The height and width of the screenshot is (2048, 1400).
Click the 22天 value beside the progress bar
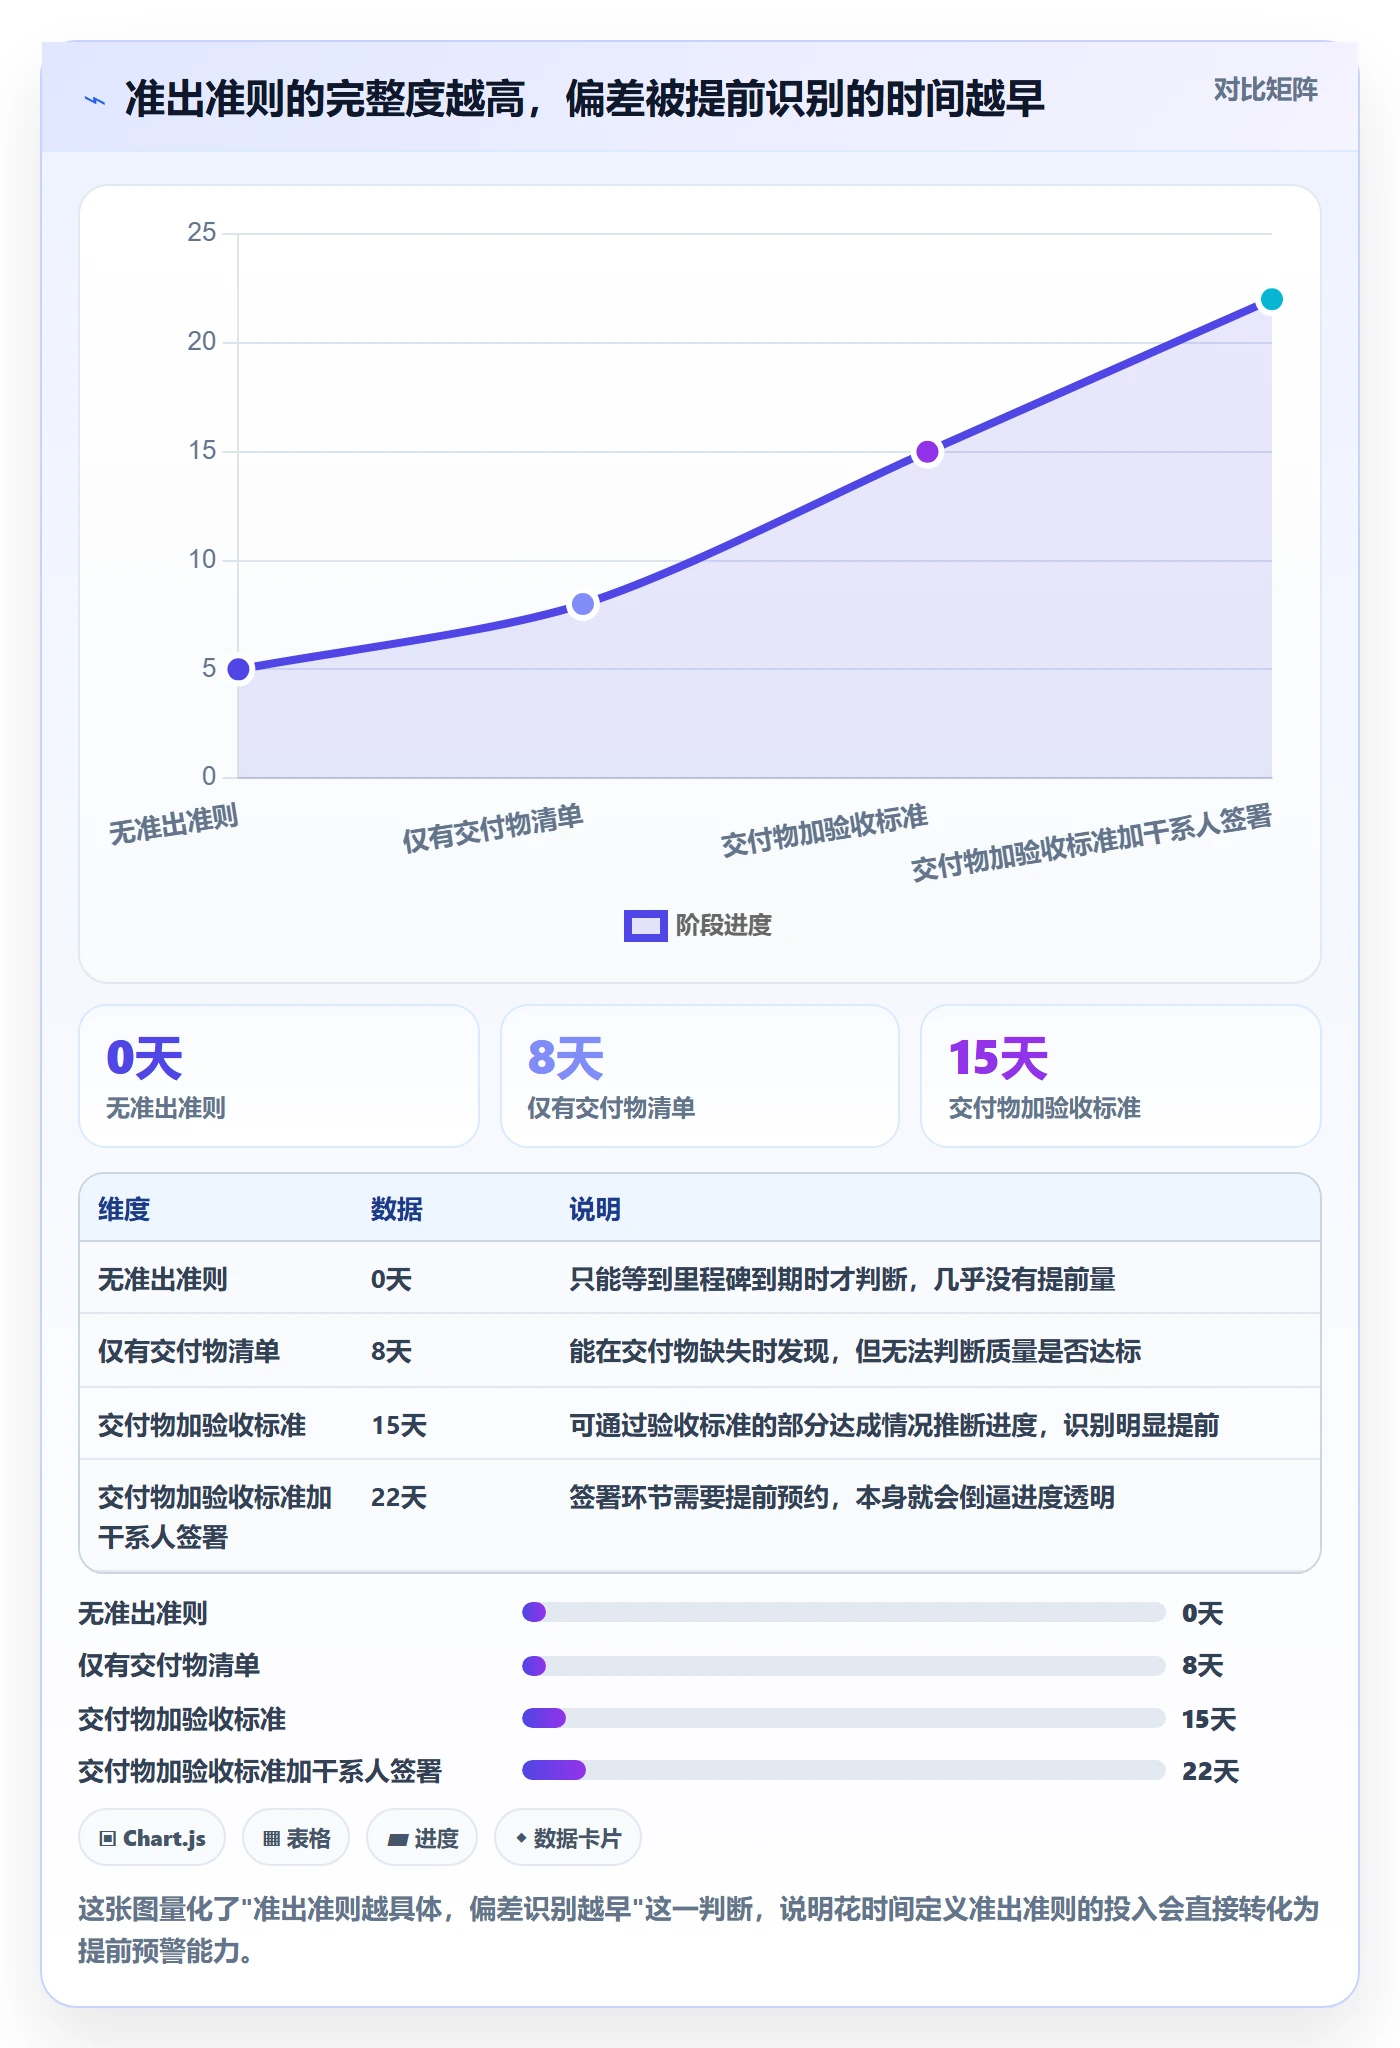point(1210,1771)
